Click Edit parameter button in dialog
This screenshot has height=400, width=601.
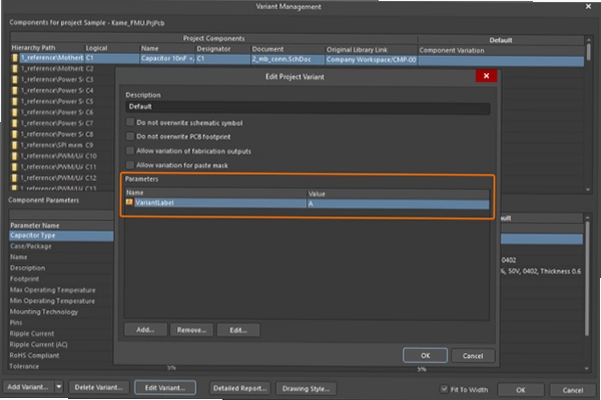(238, 330)
